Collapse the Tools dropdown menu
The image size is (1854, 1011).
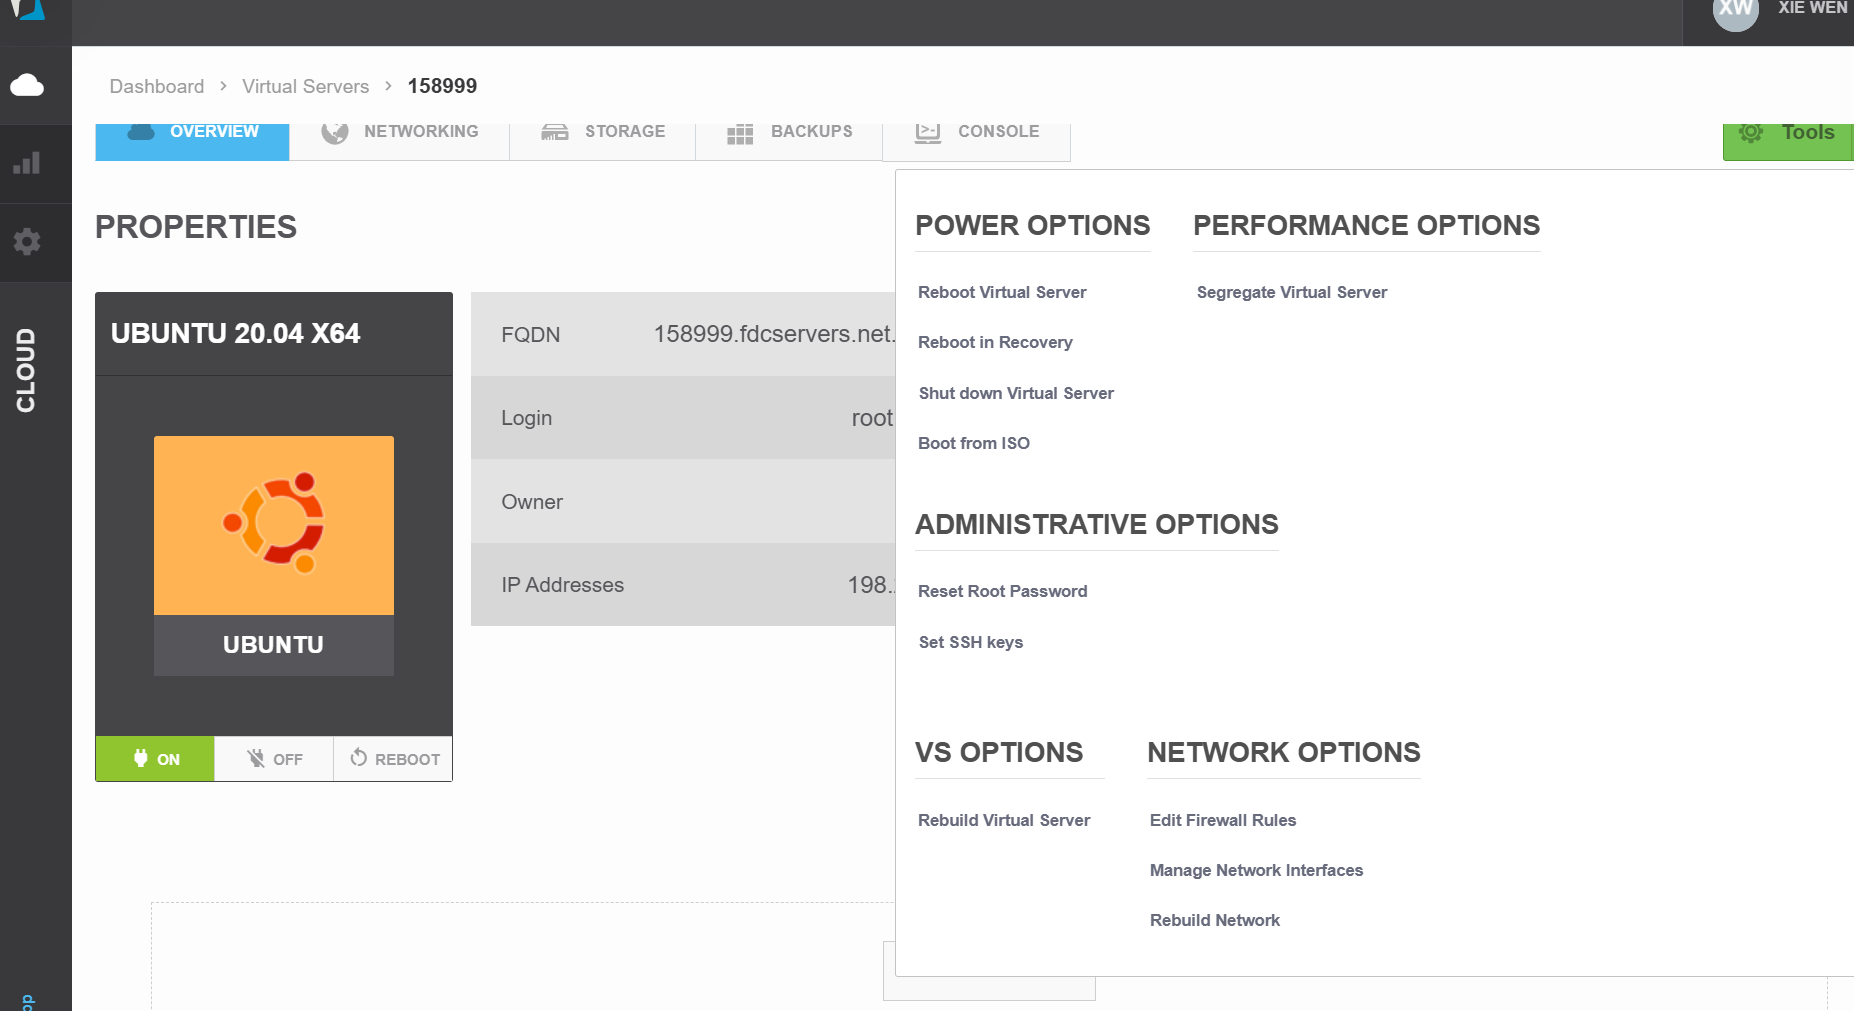coord(1787,134)
